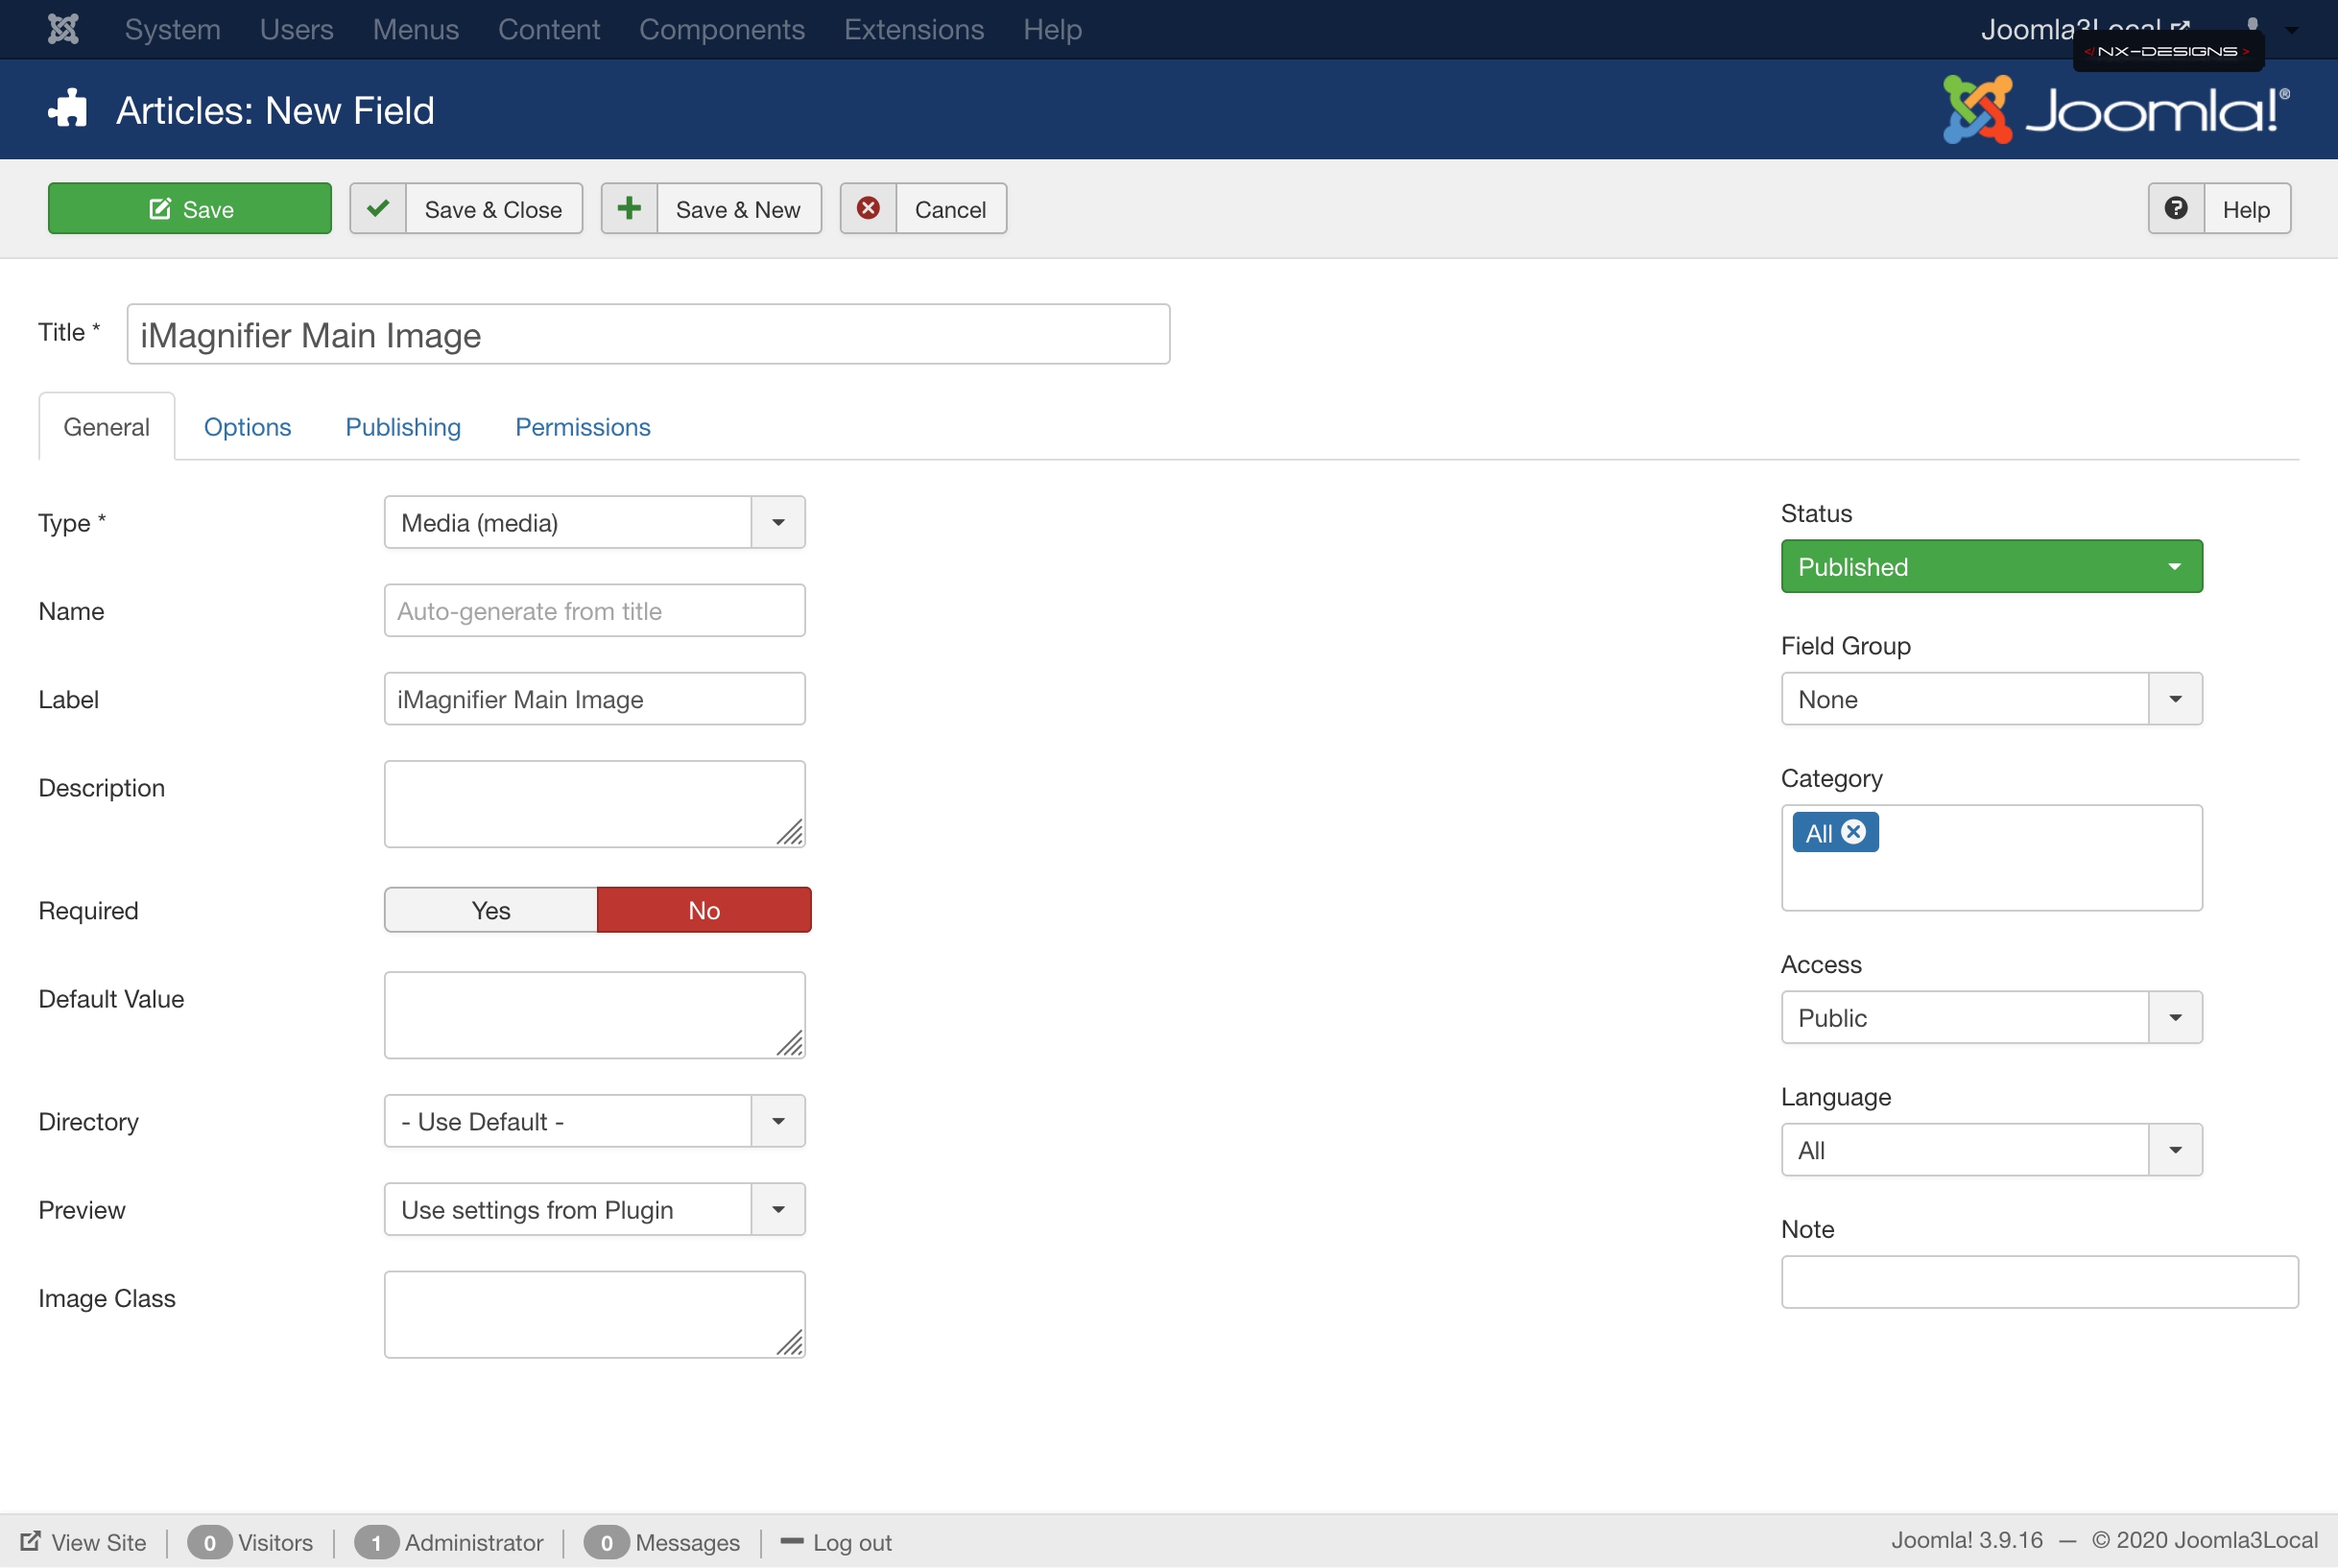The height and width of the screenshot is (1568, 2338).
Task: Open the Help menu in the top bar
Action: tap(1052, 29)
